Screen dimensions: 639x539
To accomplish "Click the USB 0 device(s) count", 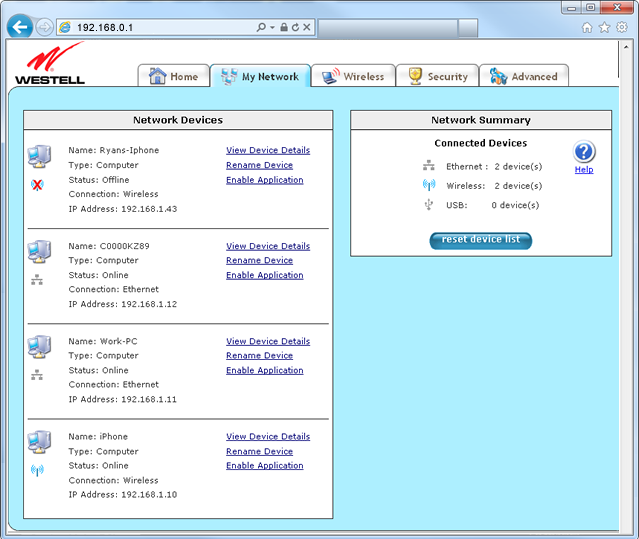I will pos(515,205).
